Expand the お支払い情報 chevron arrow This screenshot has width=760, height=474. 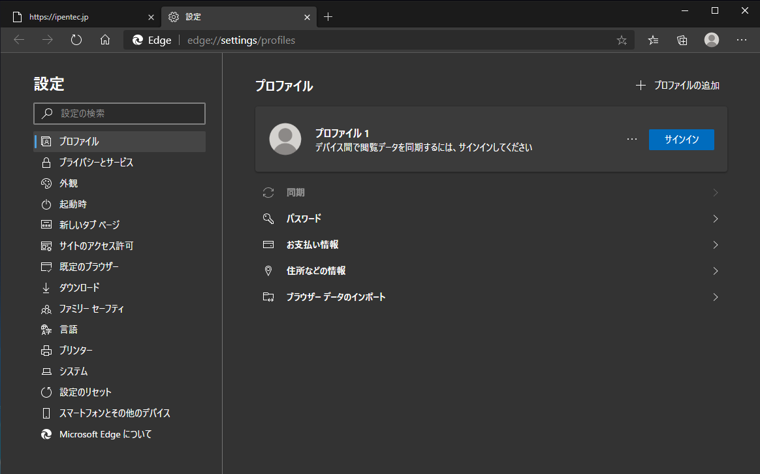point(715,245)
